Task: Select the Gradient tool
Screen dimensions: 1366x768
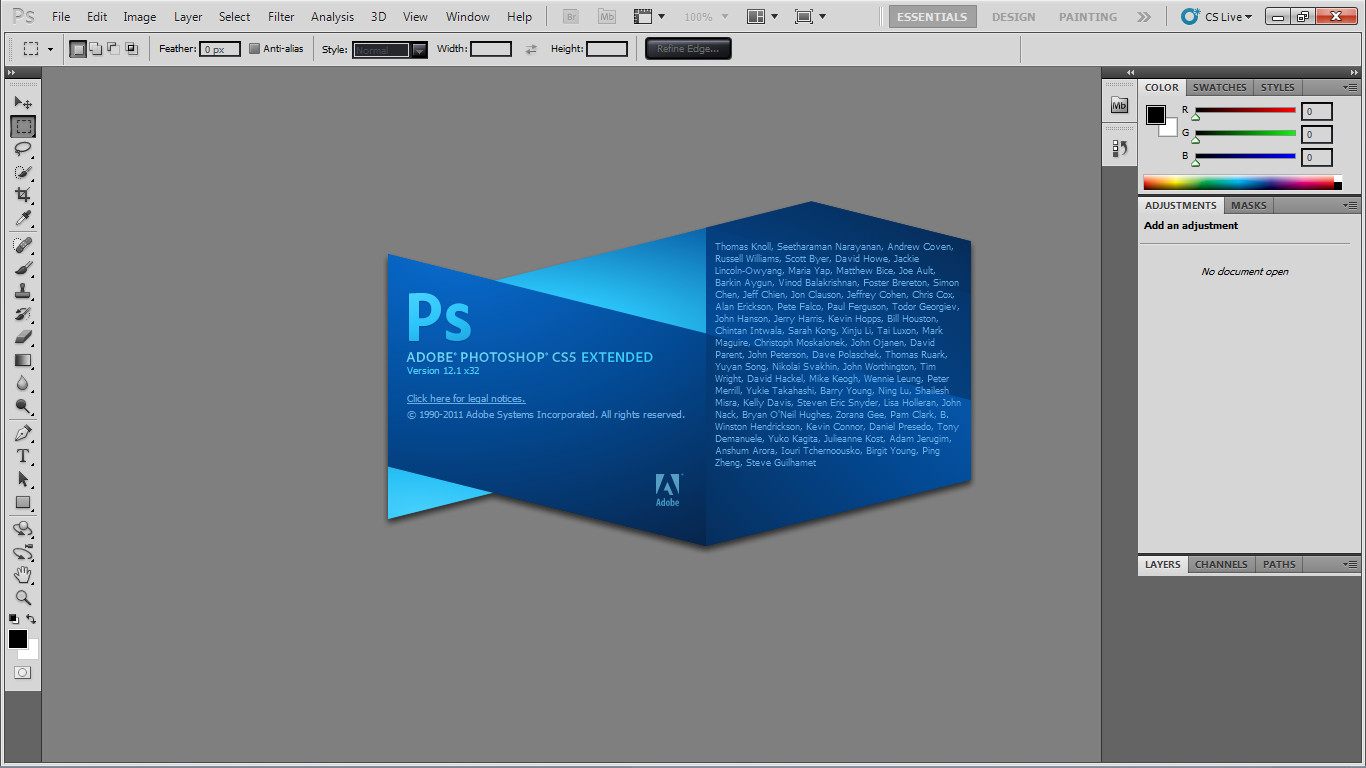Action: click(23, 360)
